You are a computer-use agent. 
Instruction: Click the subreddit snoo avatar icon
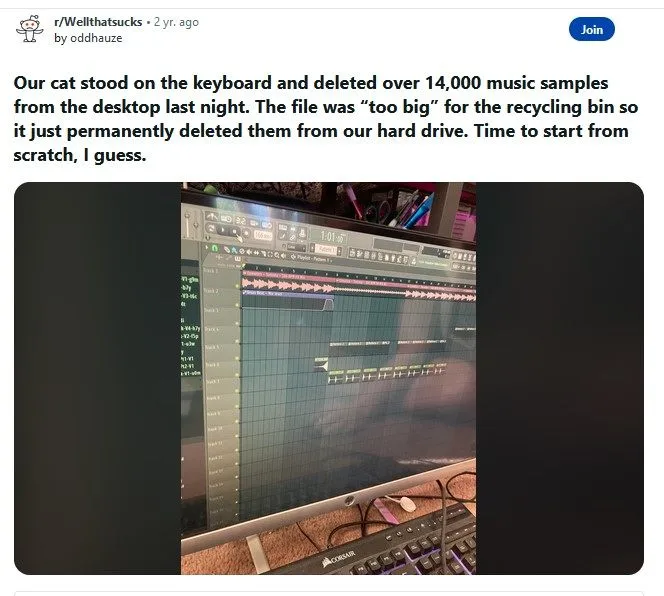(30, 28)
